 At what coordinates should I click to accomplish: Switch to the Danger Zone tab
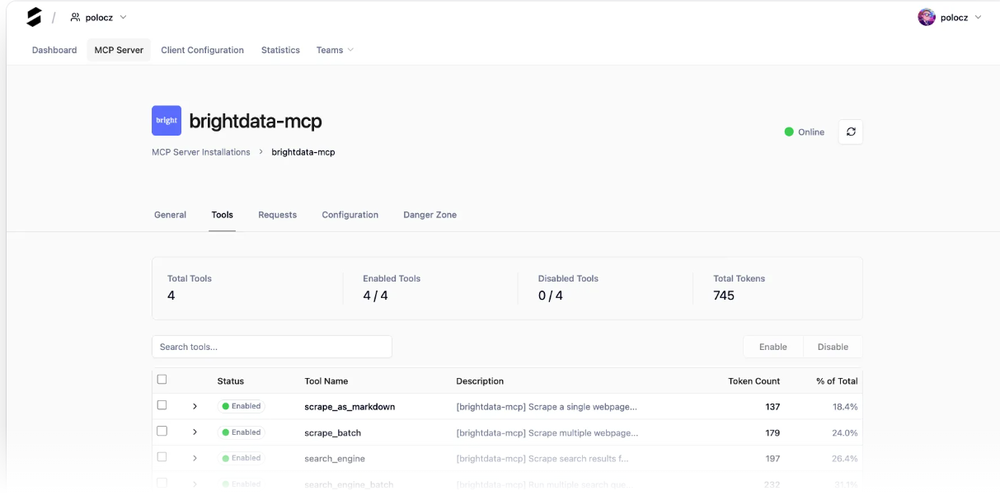click(x=430, y=215)
